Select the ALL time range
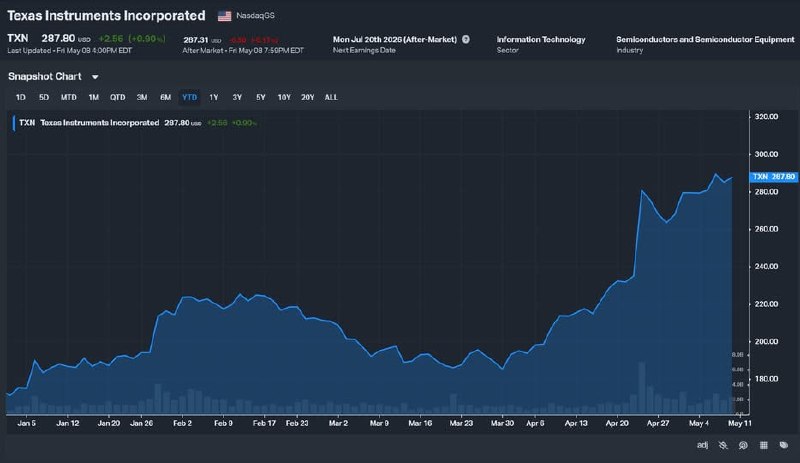The height and width of the screenshot is (463, 800). pos(331,97)
